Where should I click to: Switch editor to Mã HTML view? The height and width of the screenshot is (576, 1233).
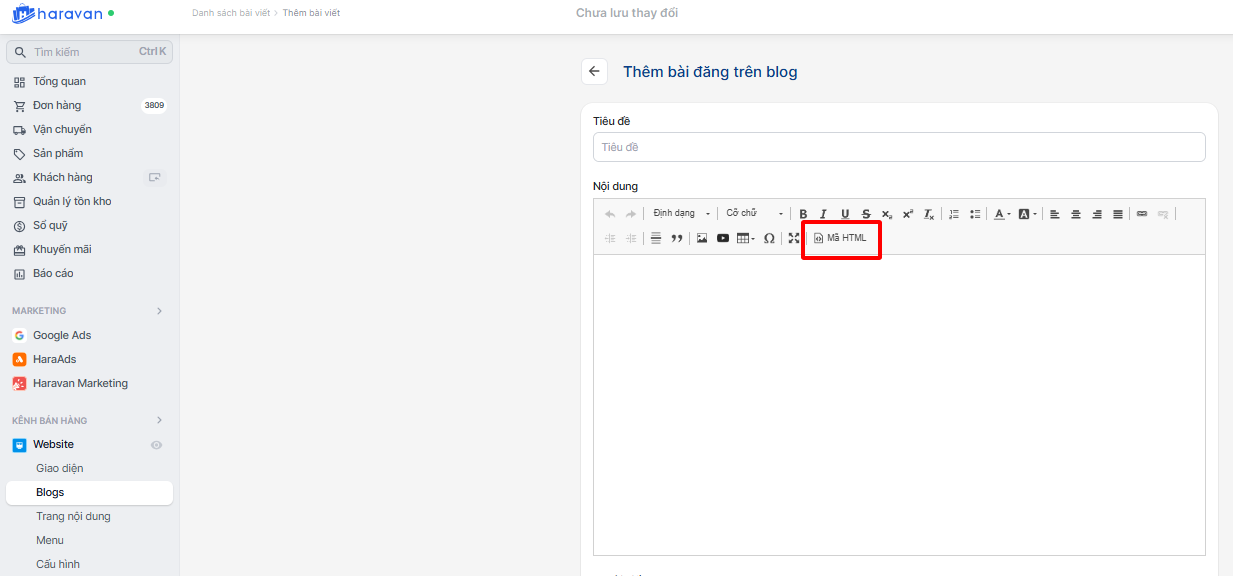[841, 238]
